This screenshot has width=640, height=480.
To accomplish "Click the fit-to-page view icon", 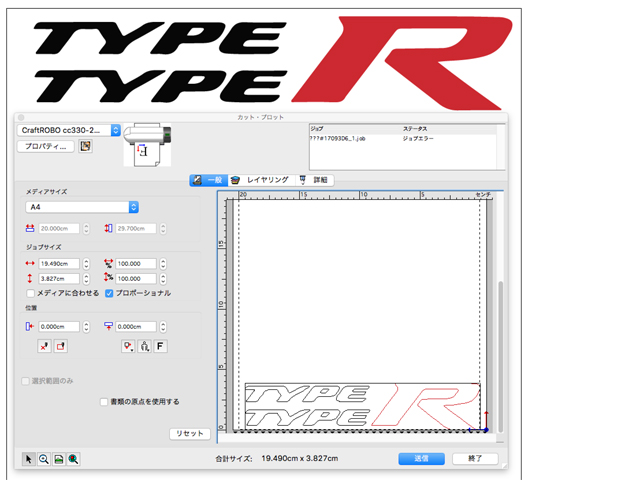I will tap(59, 459).
